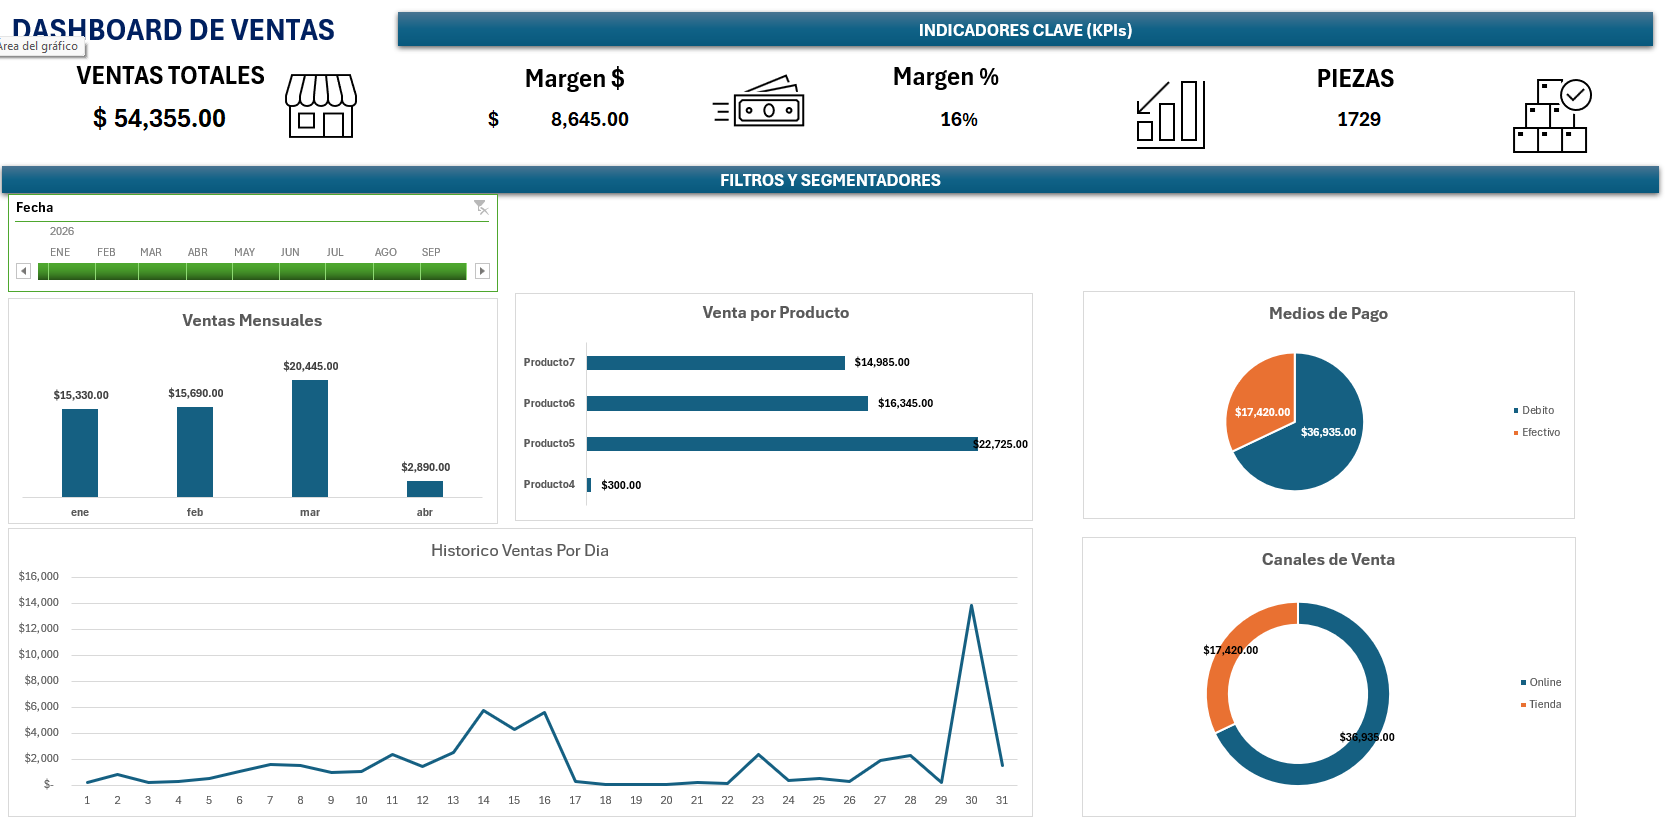Click the day-30 peak on the line chart

click(x=971, y=605)
